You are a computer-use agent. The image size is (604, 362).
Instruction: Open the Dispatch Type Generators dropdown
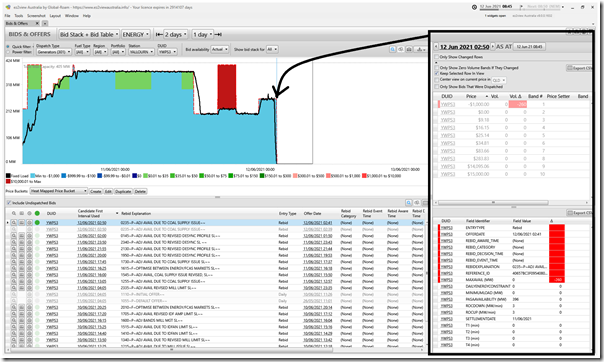tap(54, 52)
